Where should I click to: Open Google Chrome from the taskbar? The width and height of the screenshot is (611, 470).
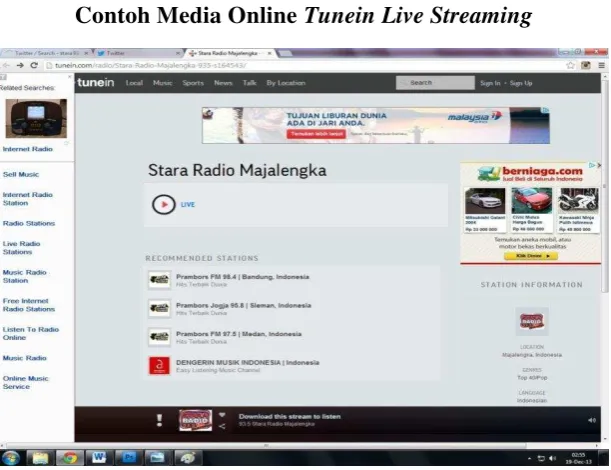[70, 458]
